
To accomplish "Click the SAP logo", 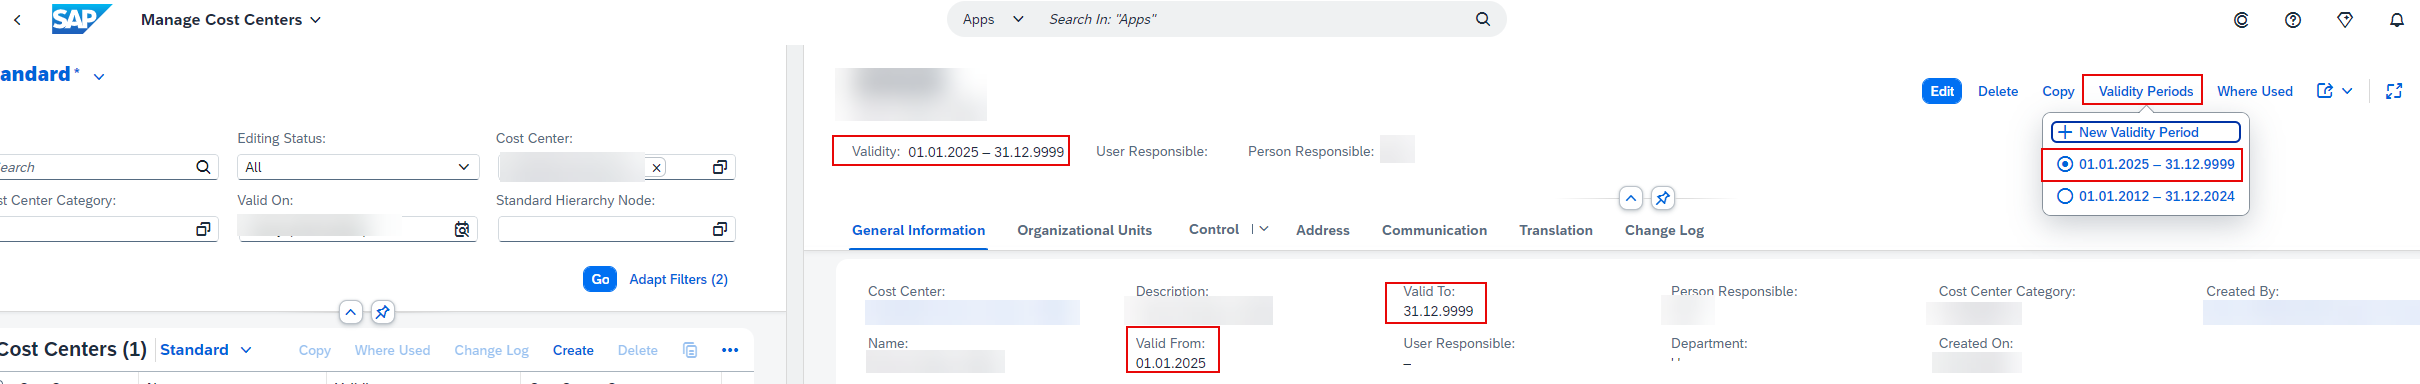I will point(82,19).
